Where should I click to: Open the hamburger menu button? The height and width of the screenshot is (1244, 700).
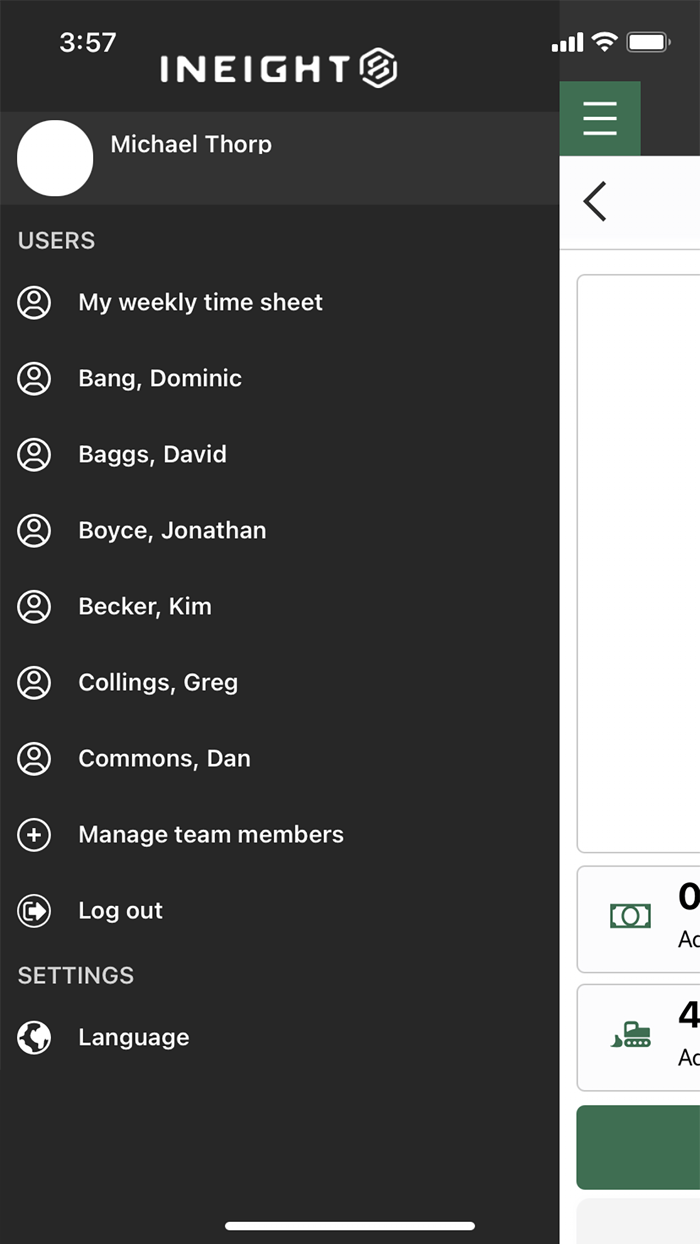599,117
